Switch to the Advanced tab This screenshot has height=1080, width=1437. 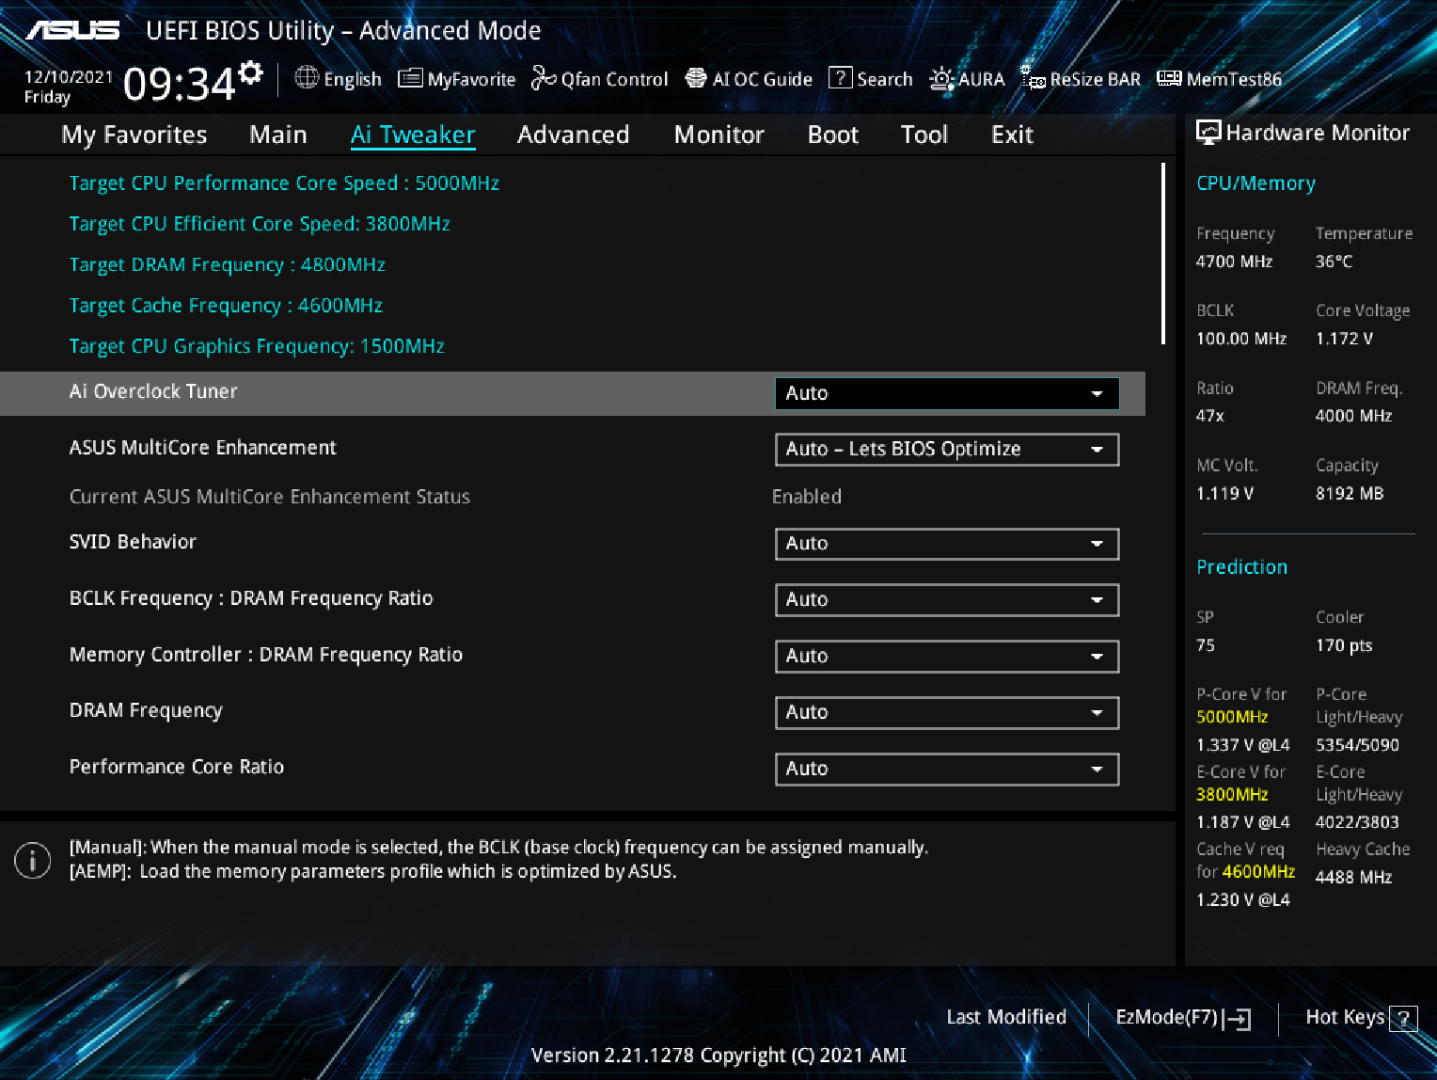coord(573,135)
